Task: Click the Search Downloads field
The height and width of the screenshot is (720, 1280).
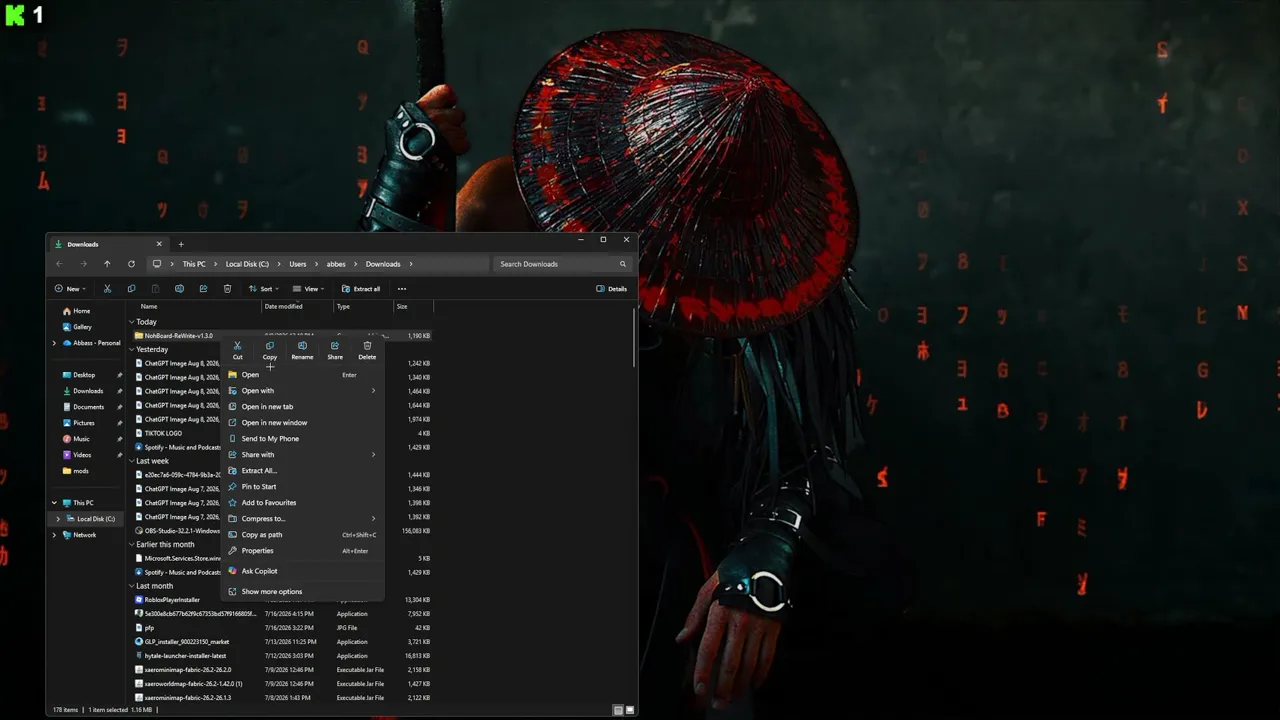Action: pyautogui.click(x=563, y=264)
